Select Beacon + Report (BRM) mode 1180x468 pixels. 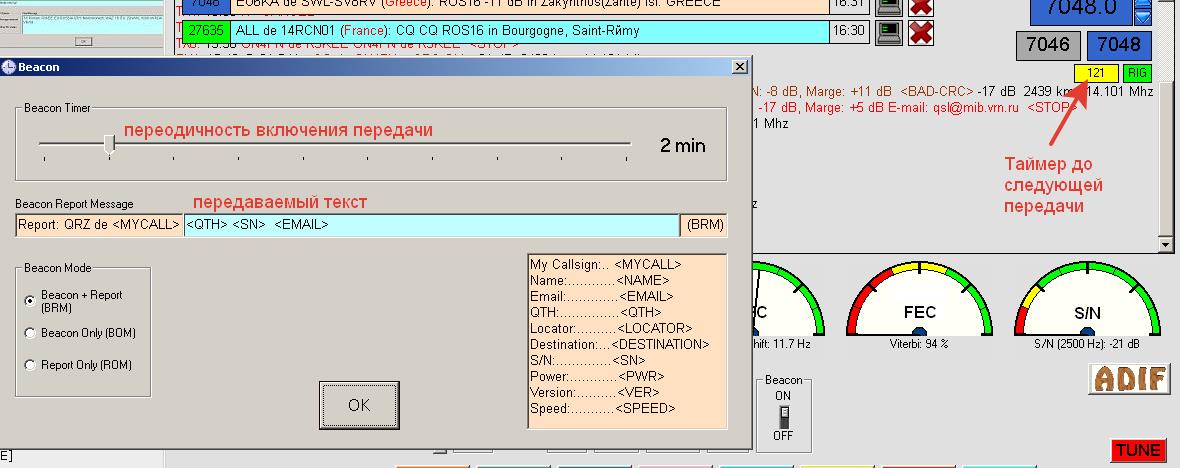(x=31, y=301)
